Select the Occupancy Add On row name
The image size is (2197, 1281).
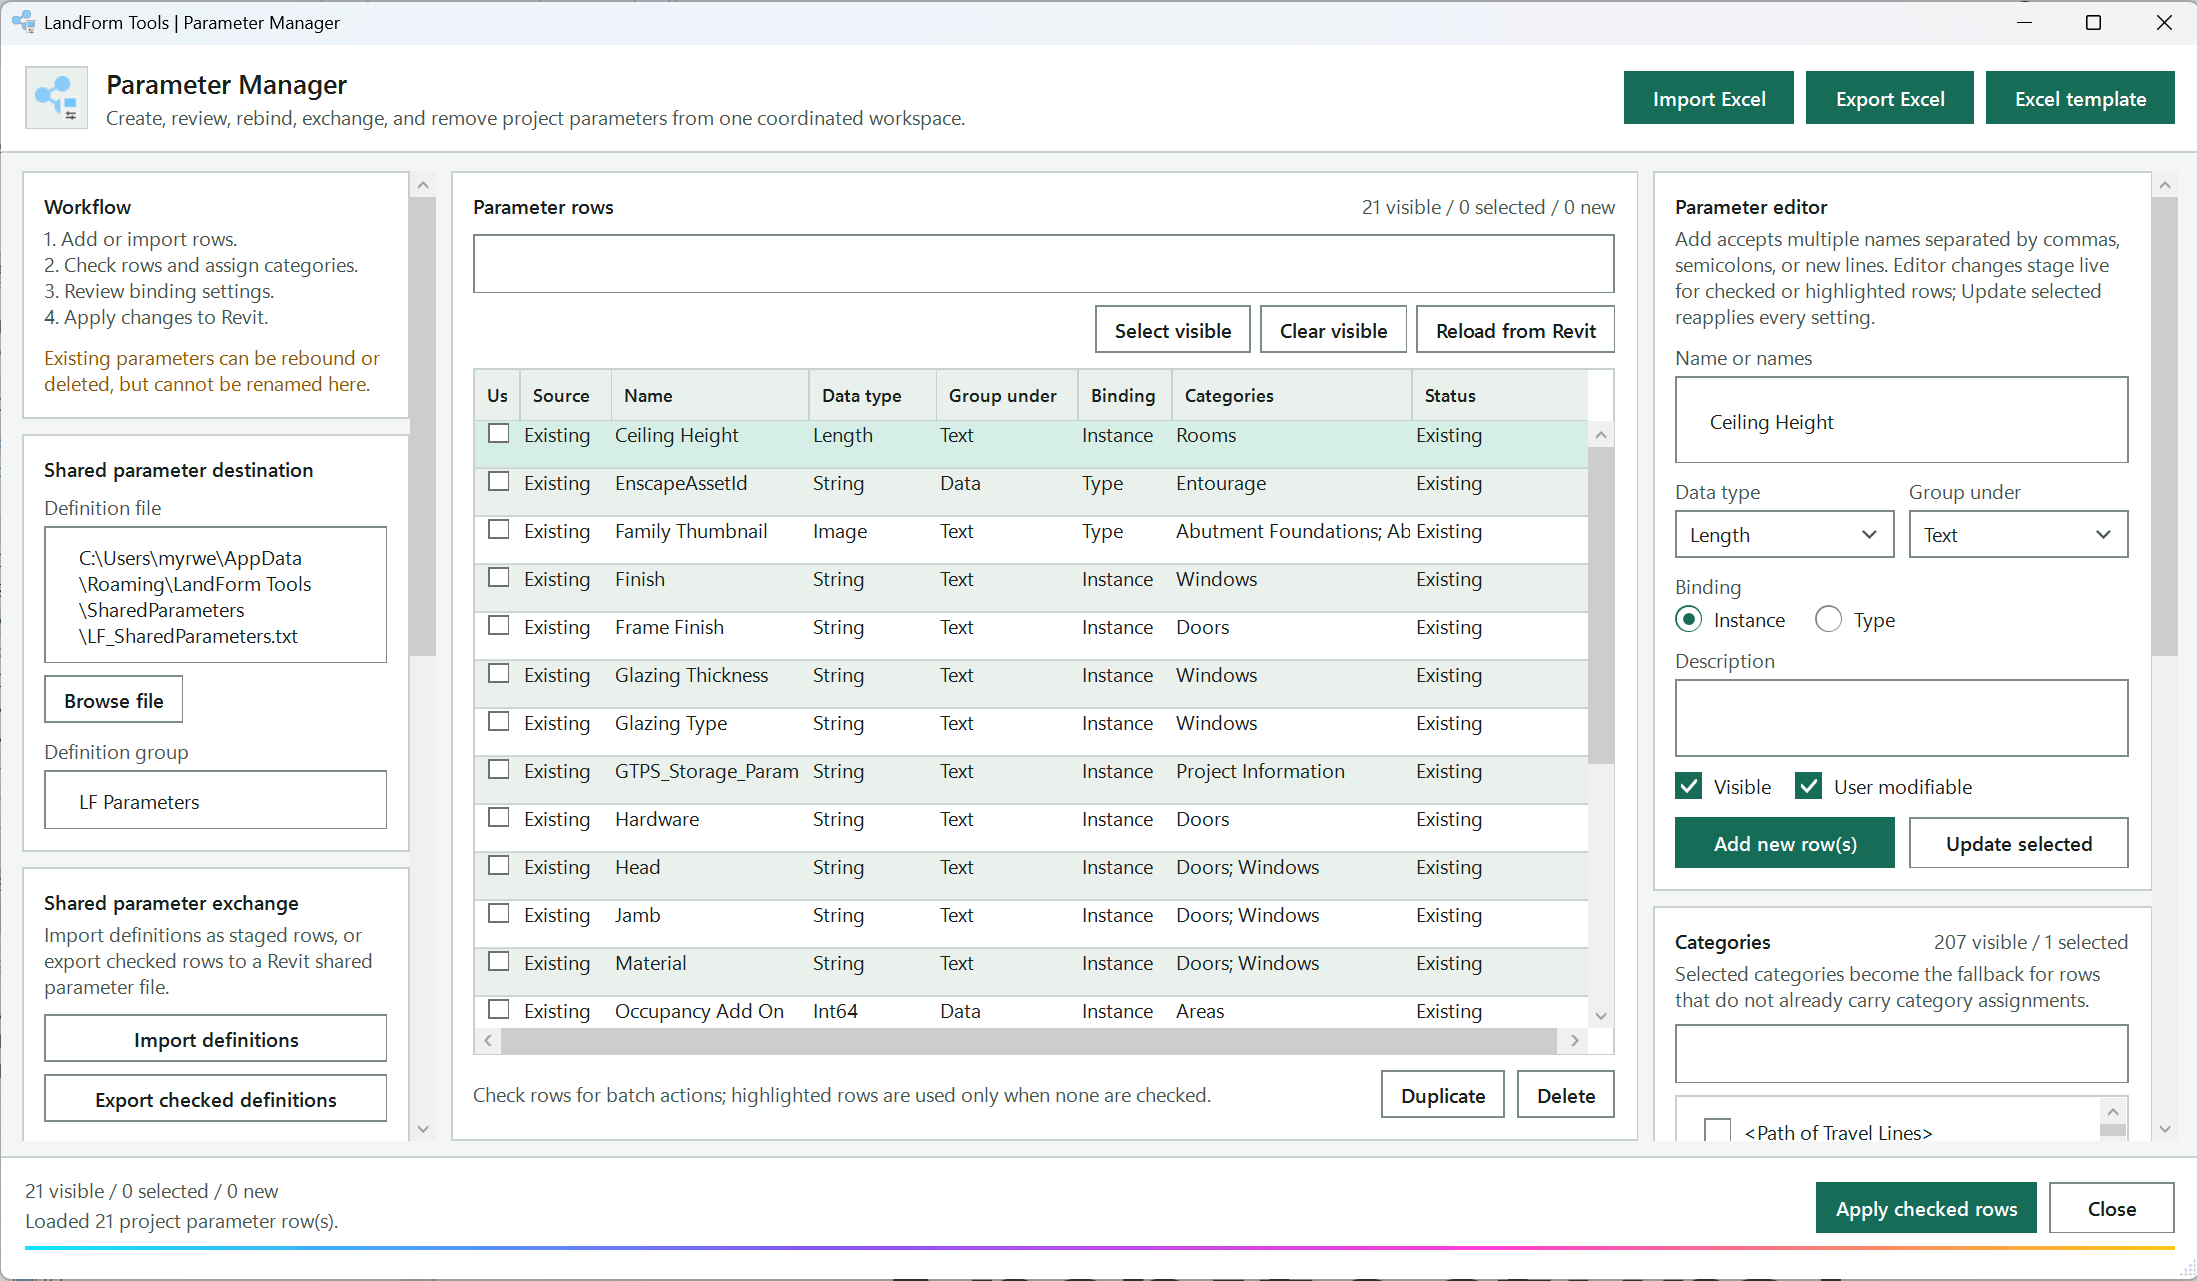(699, 1011)
